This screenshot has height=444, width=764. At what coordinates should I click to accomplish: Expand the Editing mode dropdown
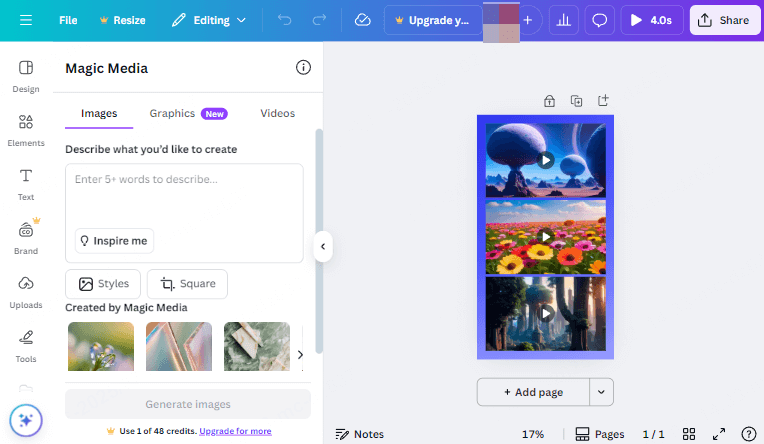209,20
